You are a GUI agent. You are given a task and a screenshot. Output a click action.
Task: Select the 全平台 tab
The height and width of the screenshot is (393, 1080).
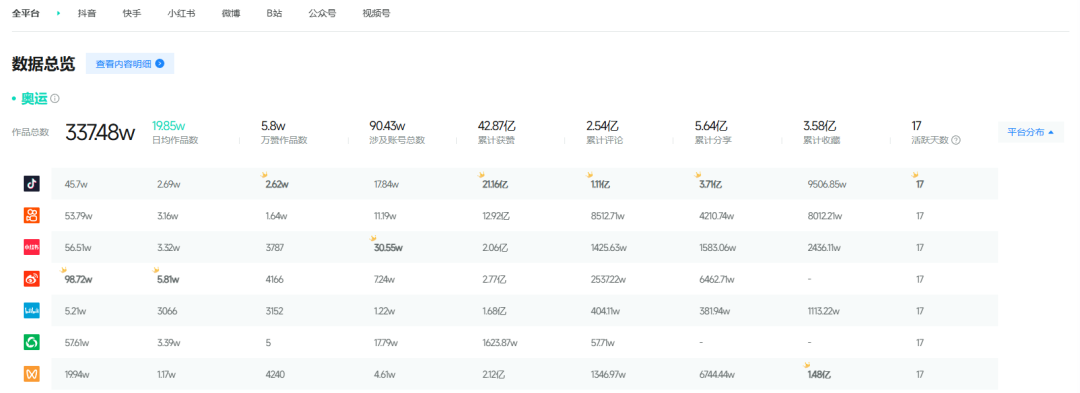[x=25, y=13]
